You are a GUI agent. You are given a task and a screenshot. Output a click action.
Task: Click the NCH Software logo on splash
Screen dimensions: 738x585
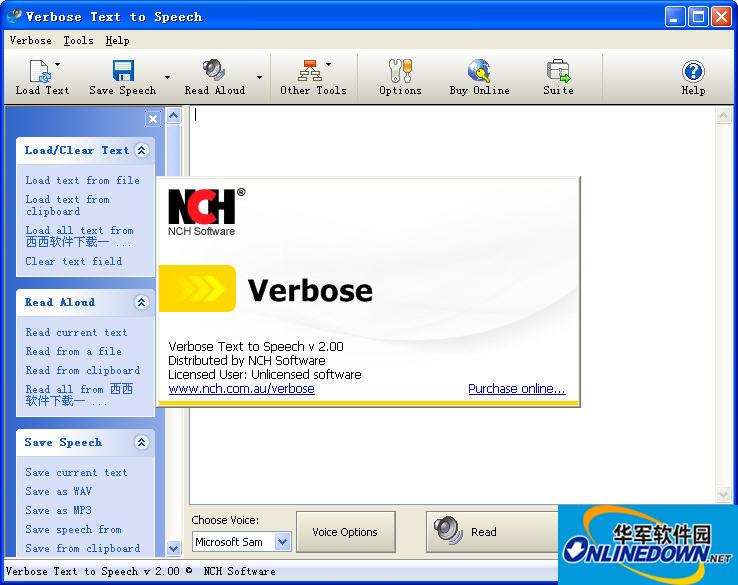[x=206, y=212]
